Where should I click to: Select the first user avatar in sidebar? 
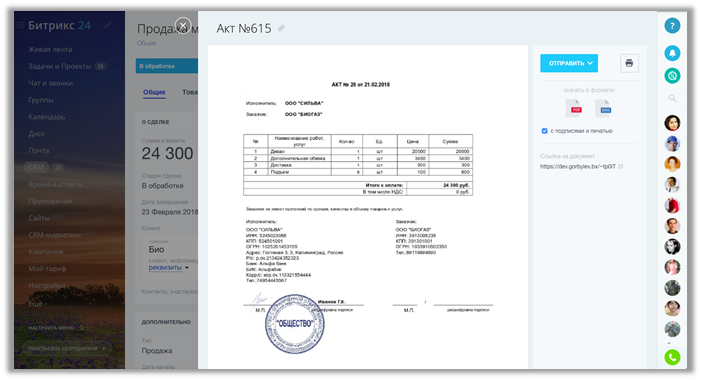672,122
